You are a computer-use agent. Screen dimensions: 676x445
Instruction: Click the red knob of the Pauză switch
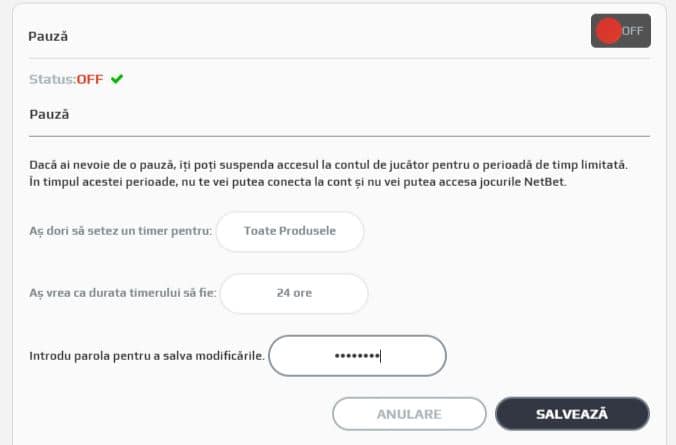(608, 31)
